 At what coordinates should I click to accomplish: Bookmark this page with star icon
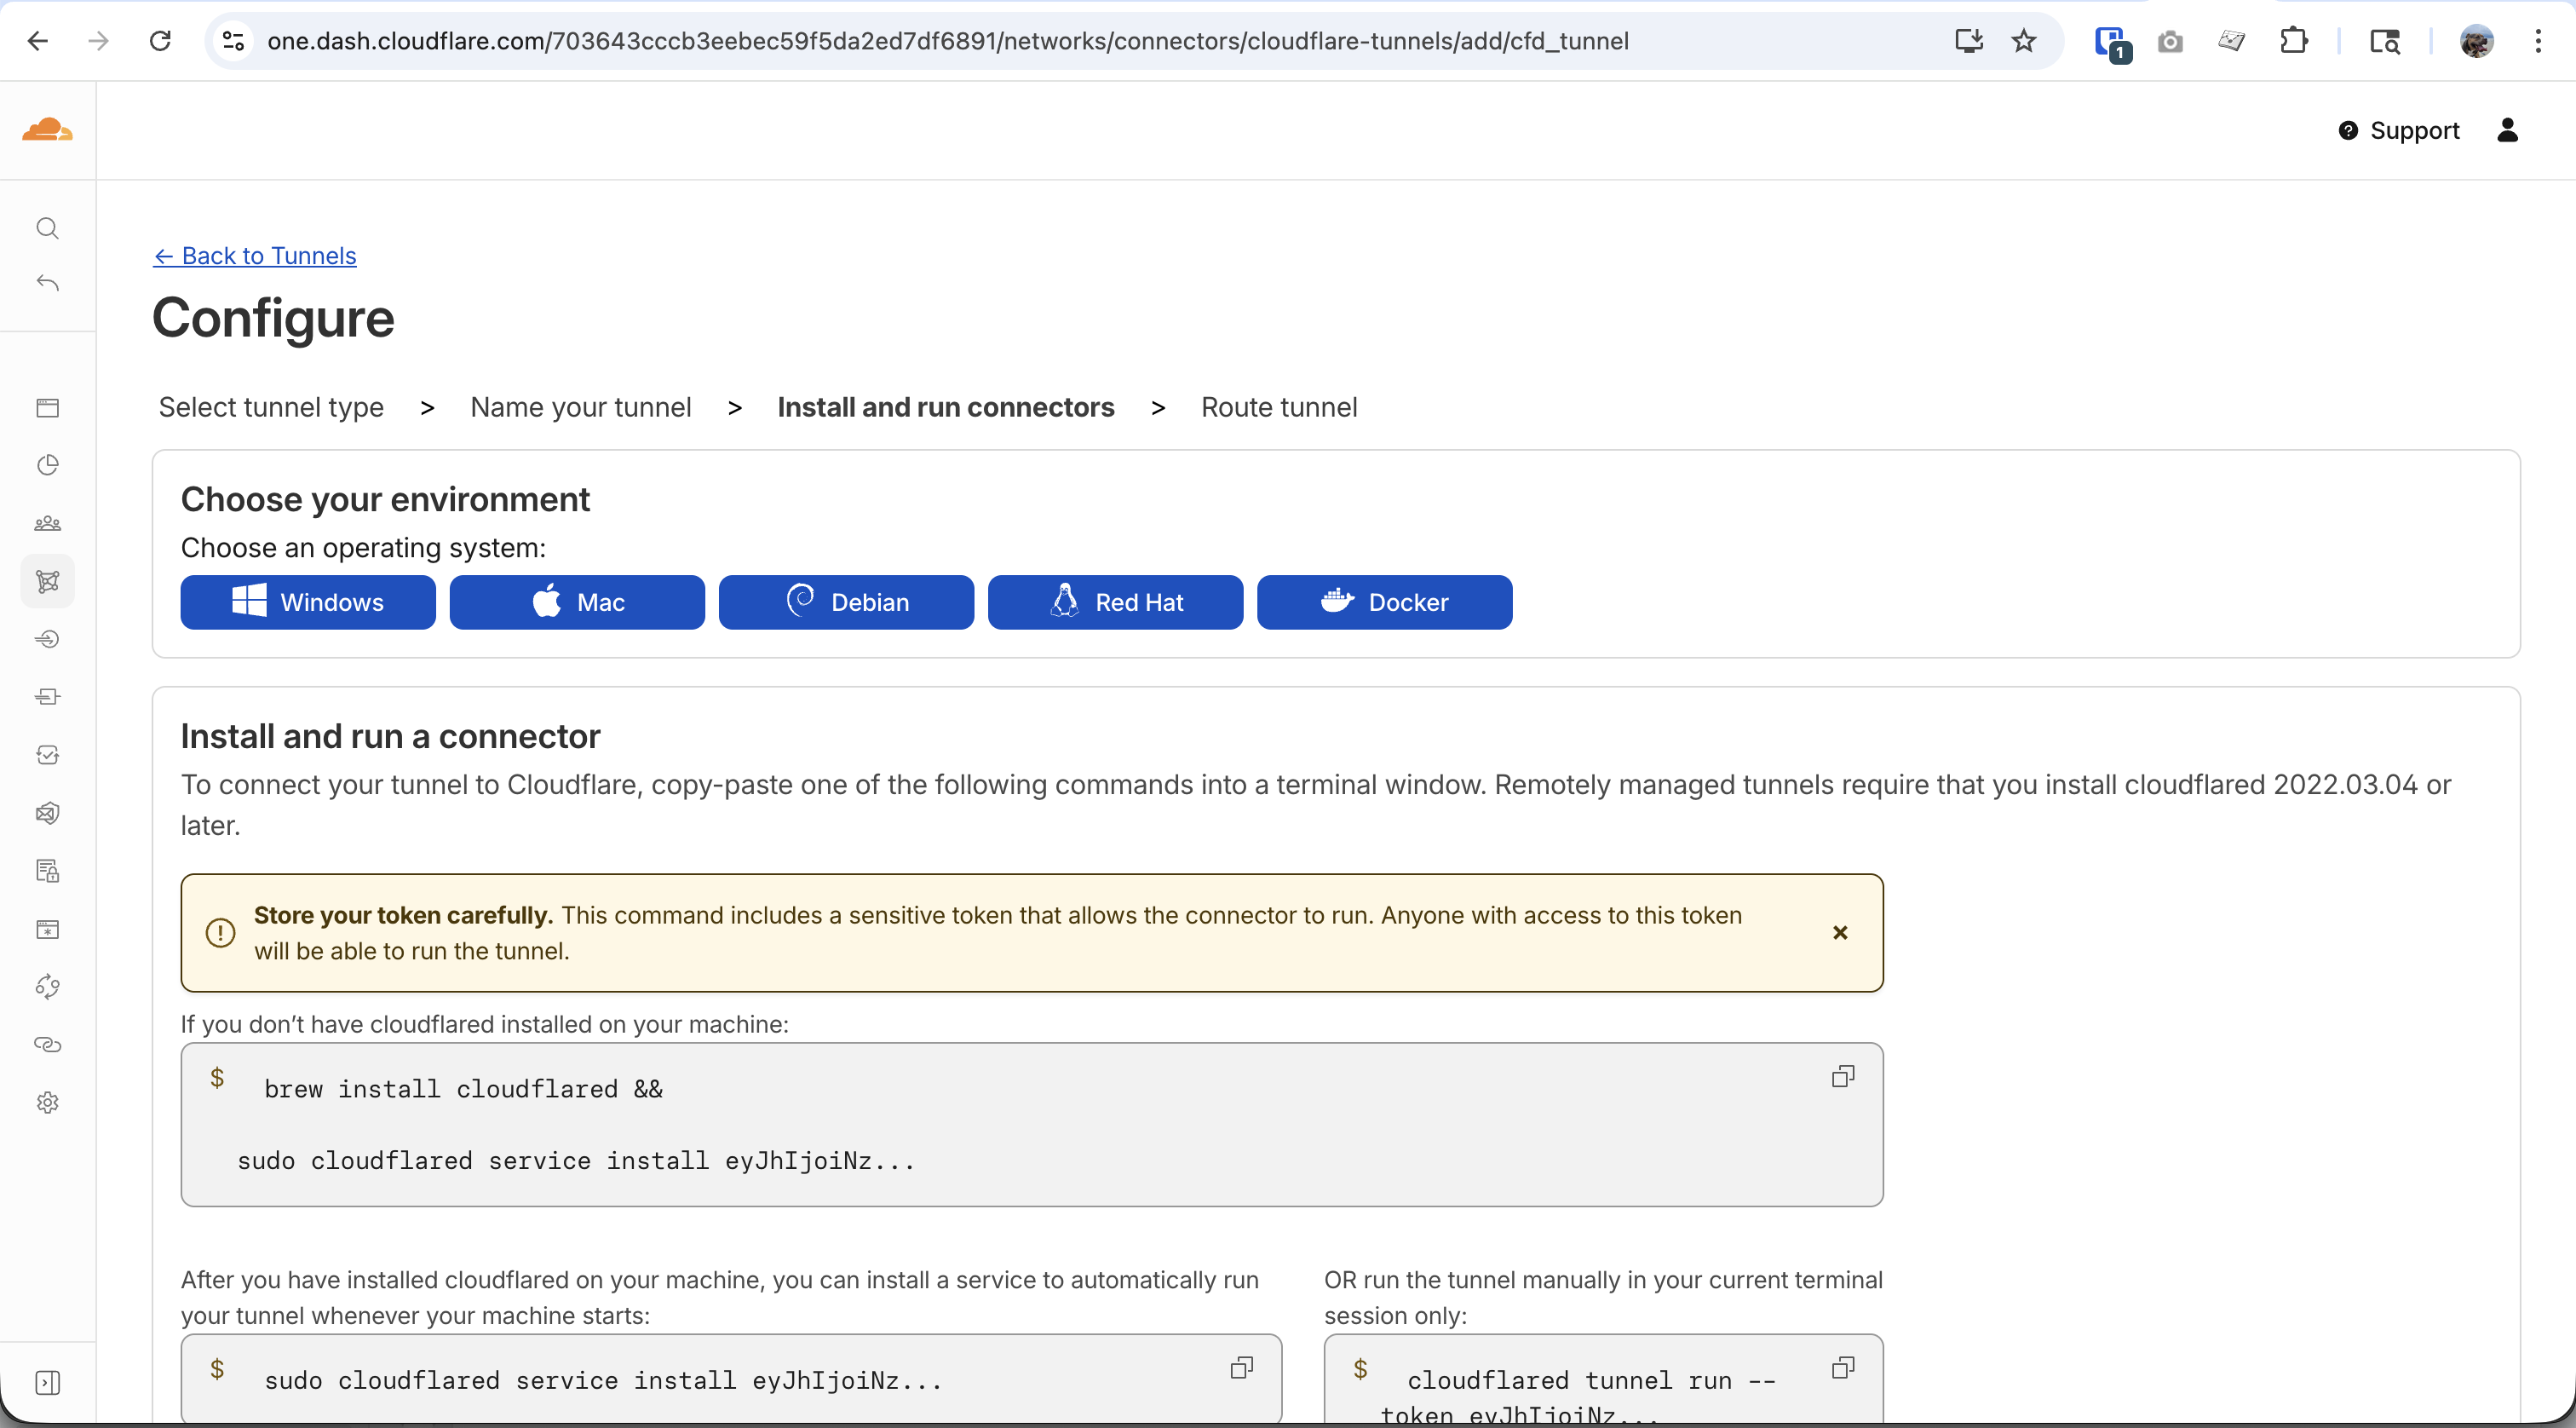pos(2023,41)
